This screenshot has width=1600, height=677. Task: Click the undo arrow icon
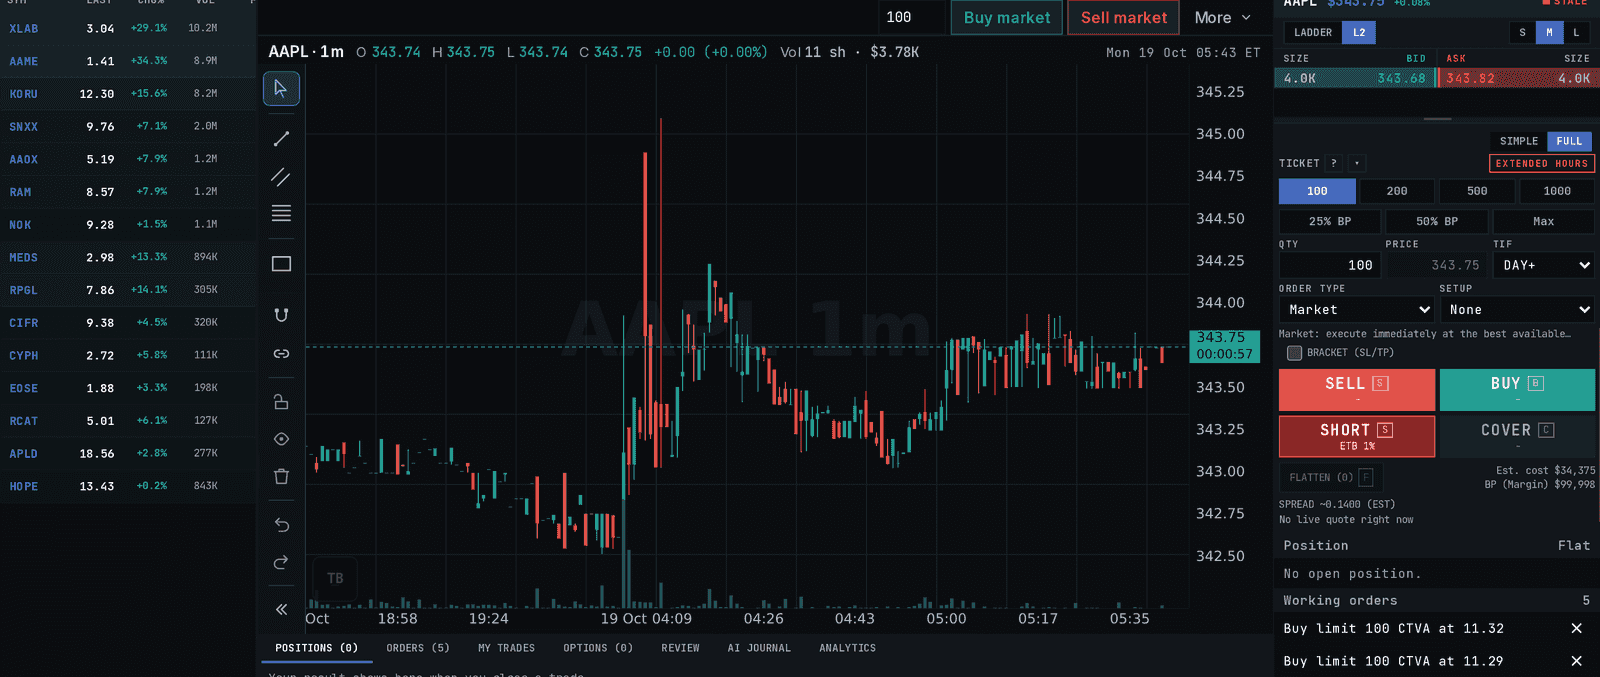coord(281,525)
